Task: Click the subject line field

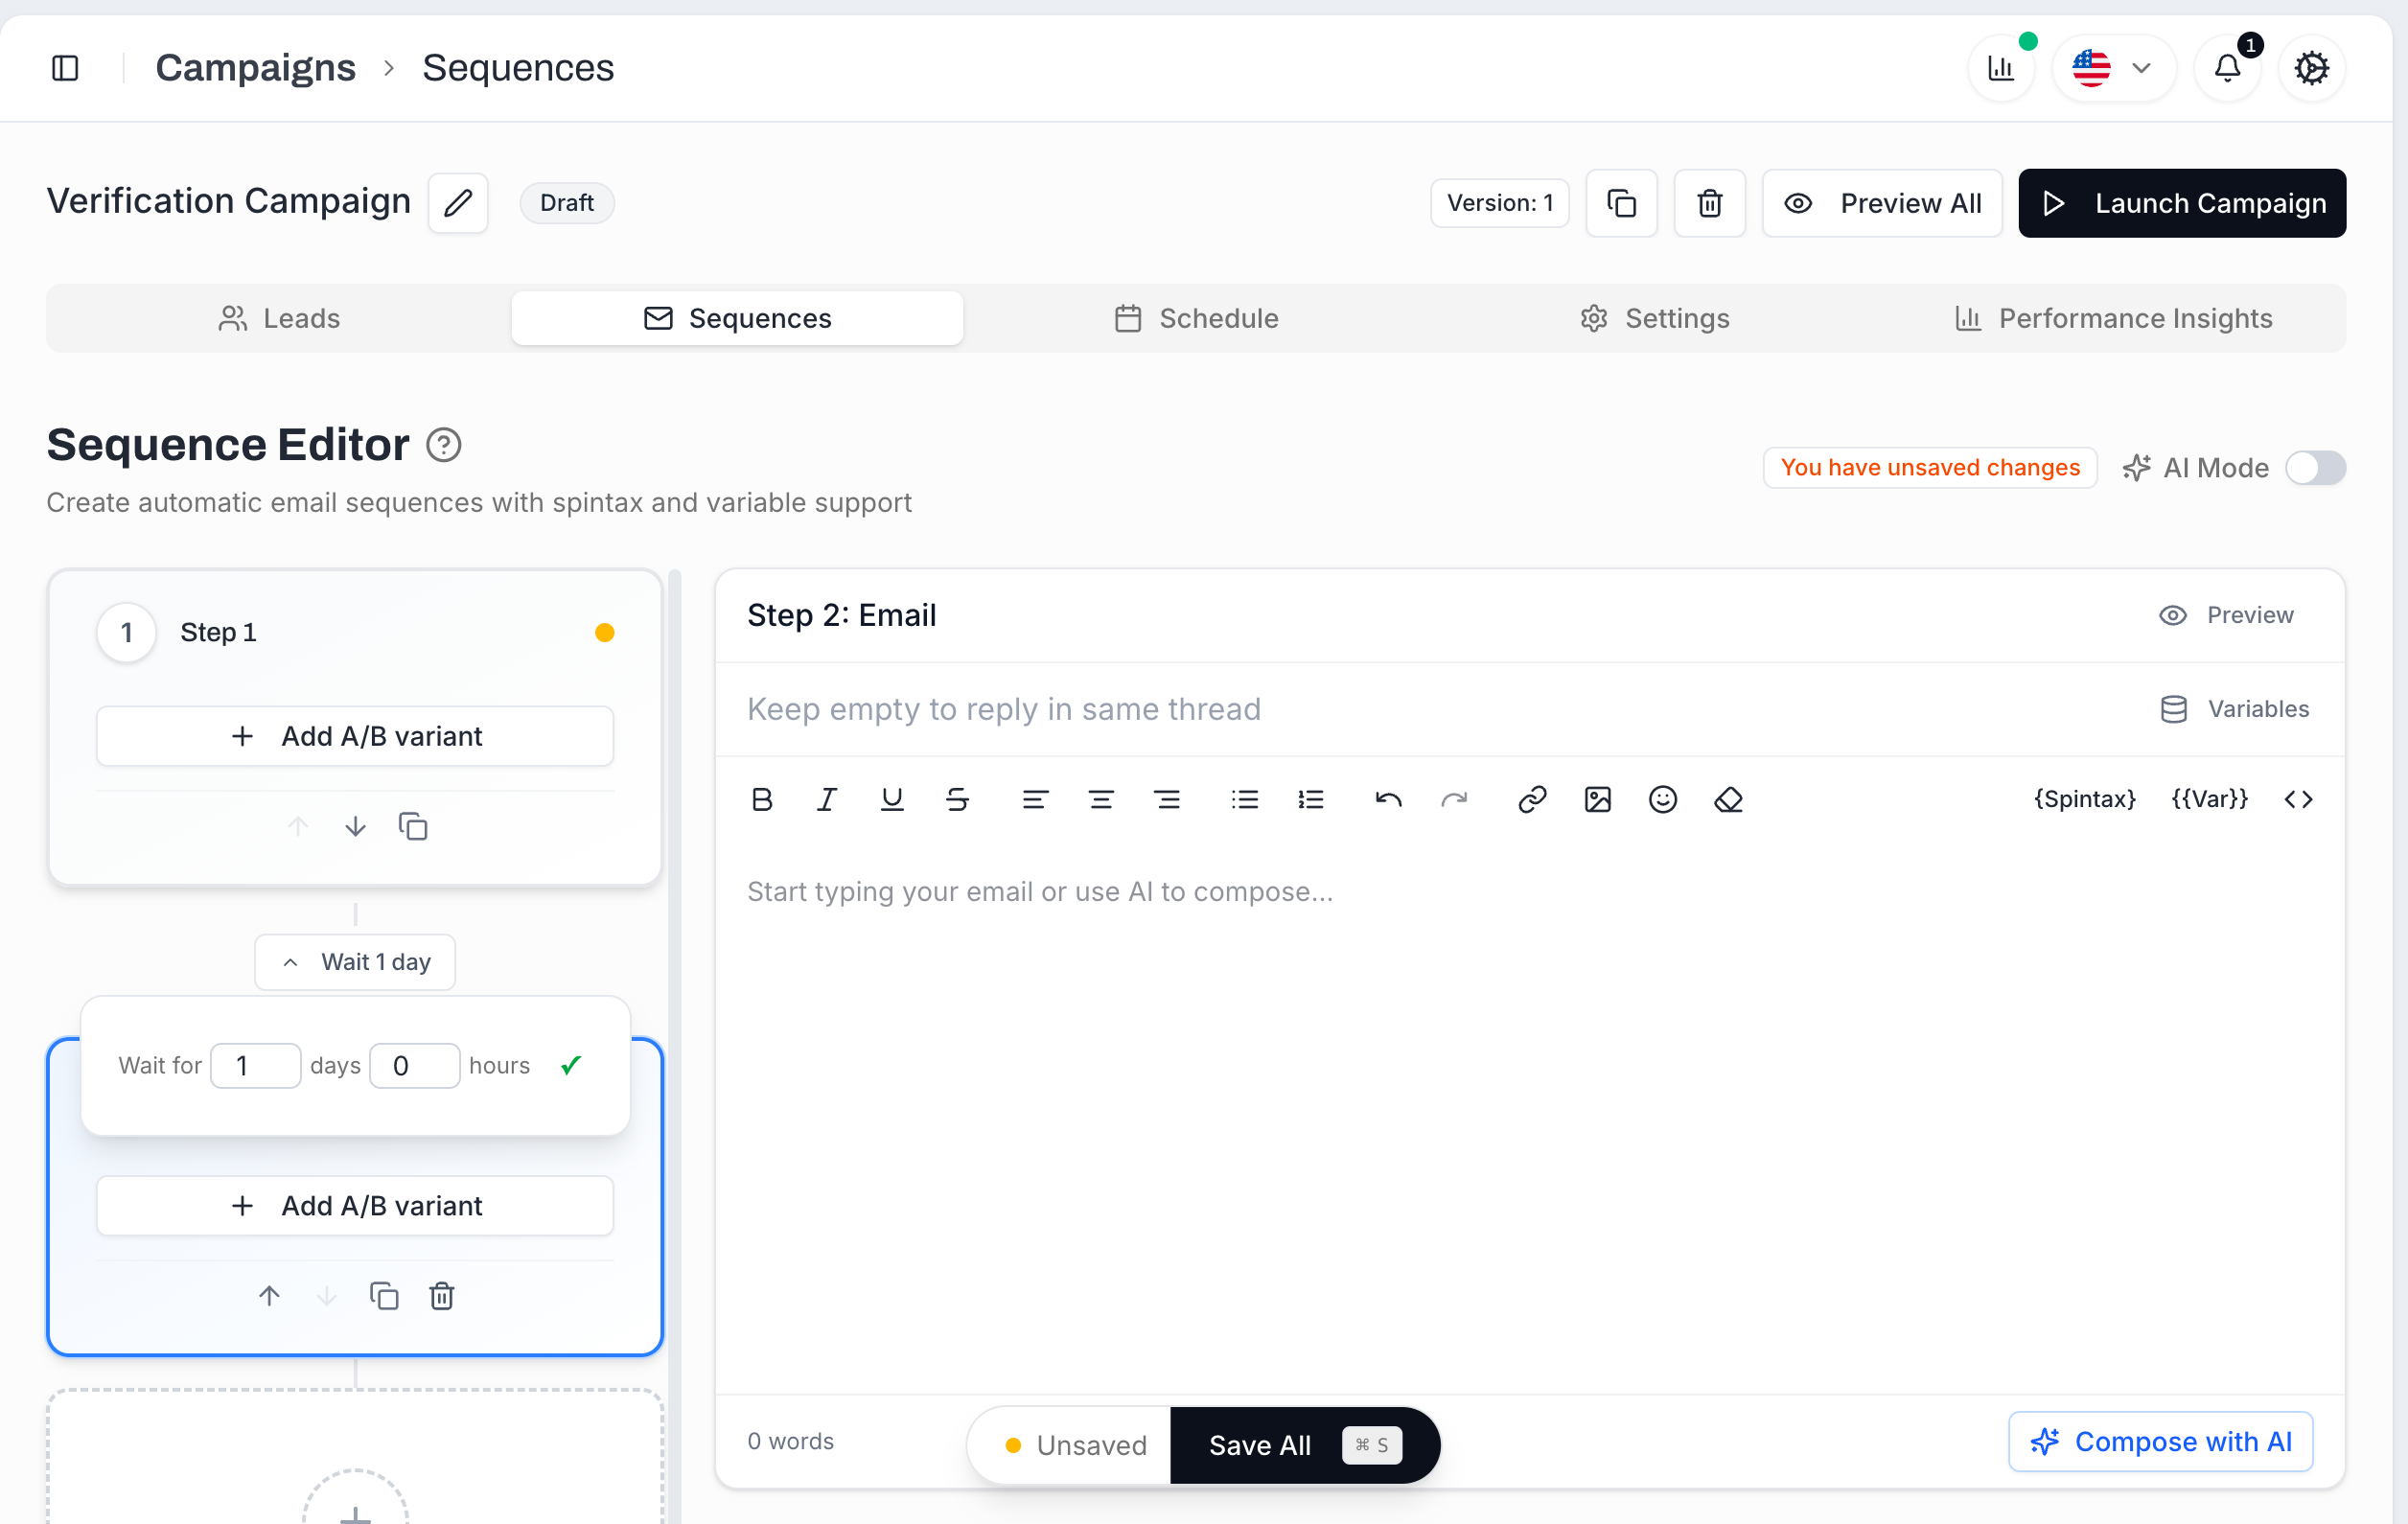Action: click(1430, 709)
